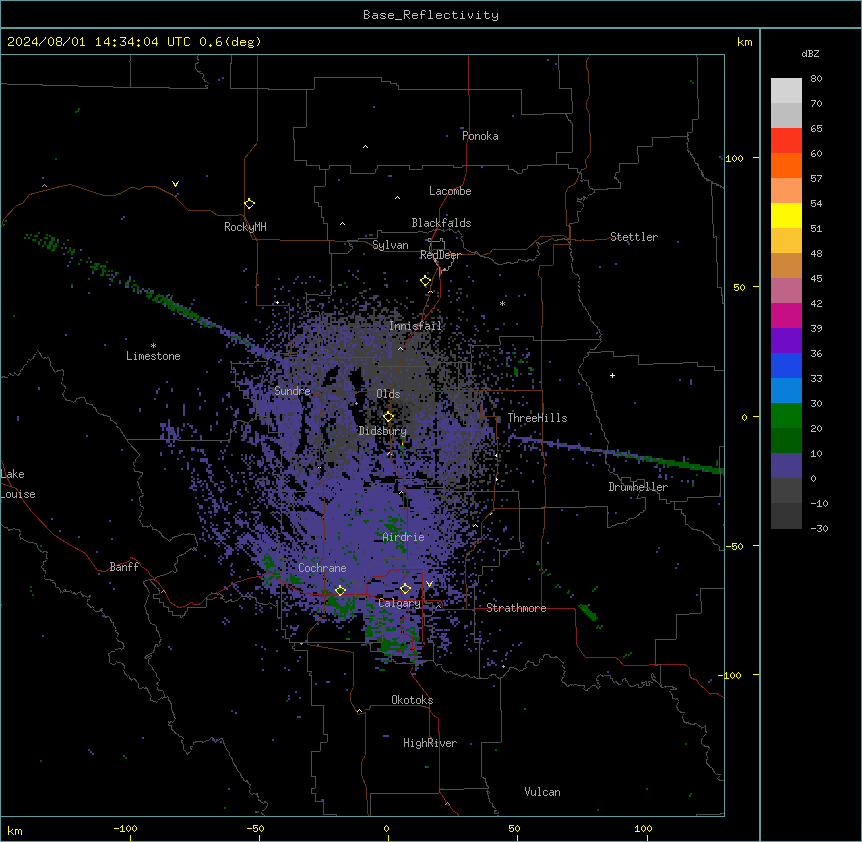Screen dimensions: 862x842
Task: Click the yellow diamond marker south of RedDeer
Action: coord(426,281)
